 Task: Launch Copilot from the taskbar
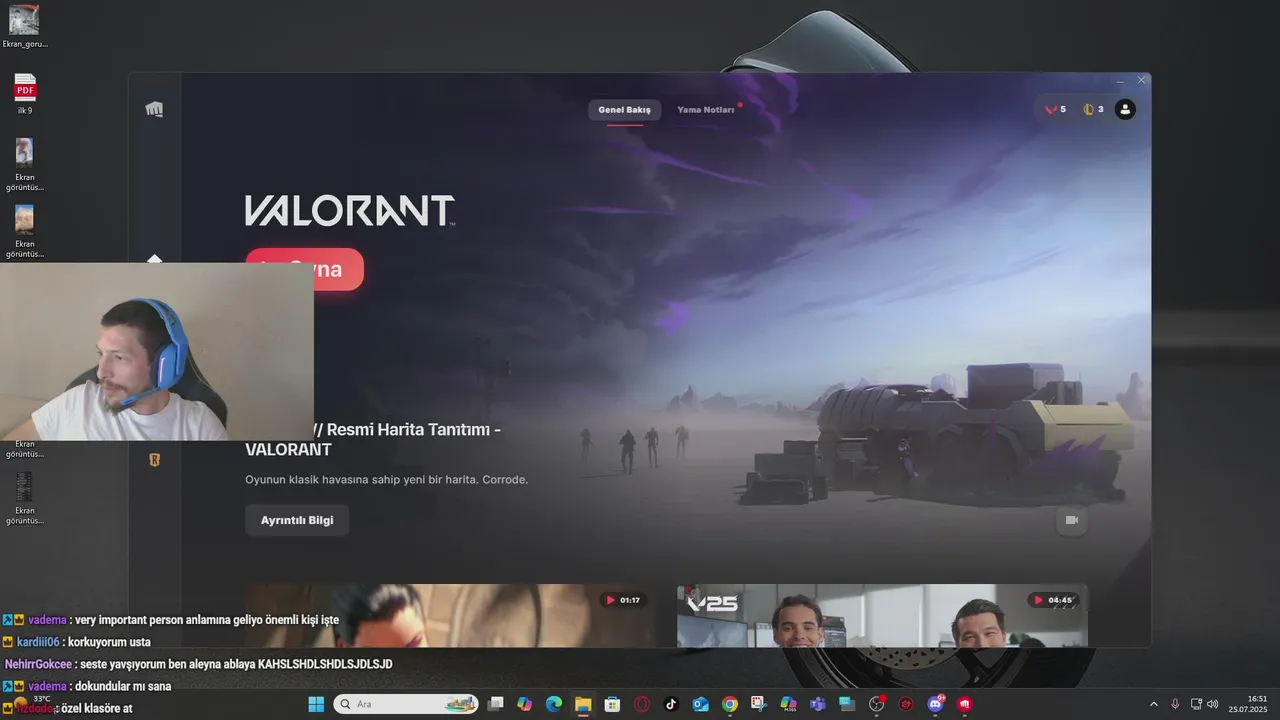524,704
